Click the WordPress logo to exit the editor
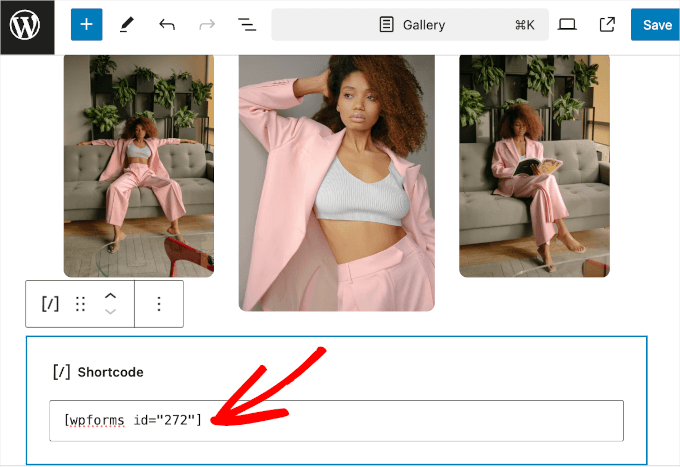 [27, 27]
